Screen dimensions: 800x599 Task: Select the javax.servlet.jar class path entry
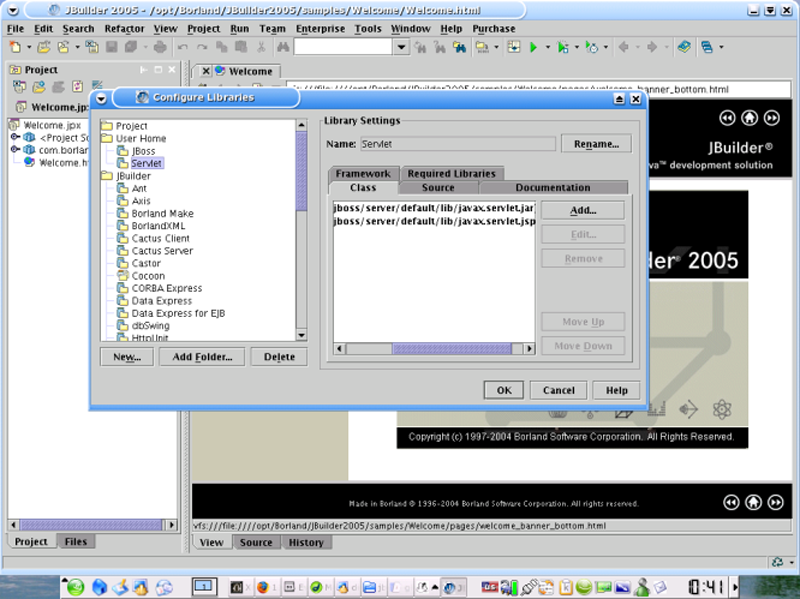coord(434,208)
